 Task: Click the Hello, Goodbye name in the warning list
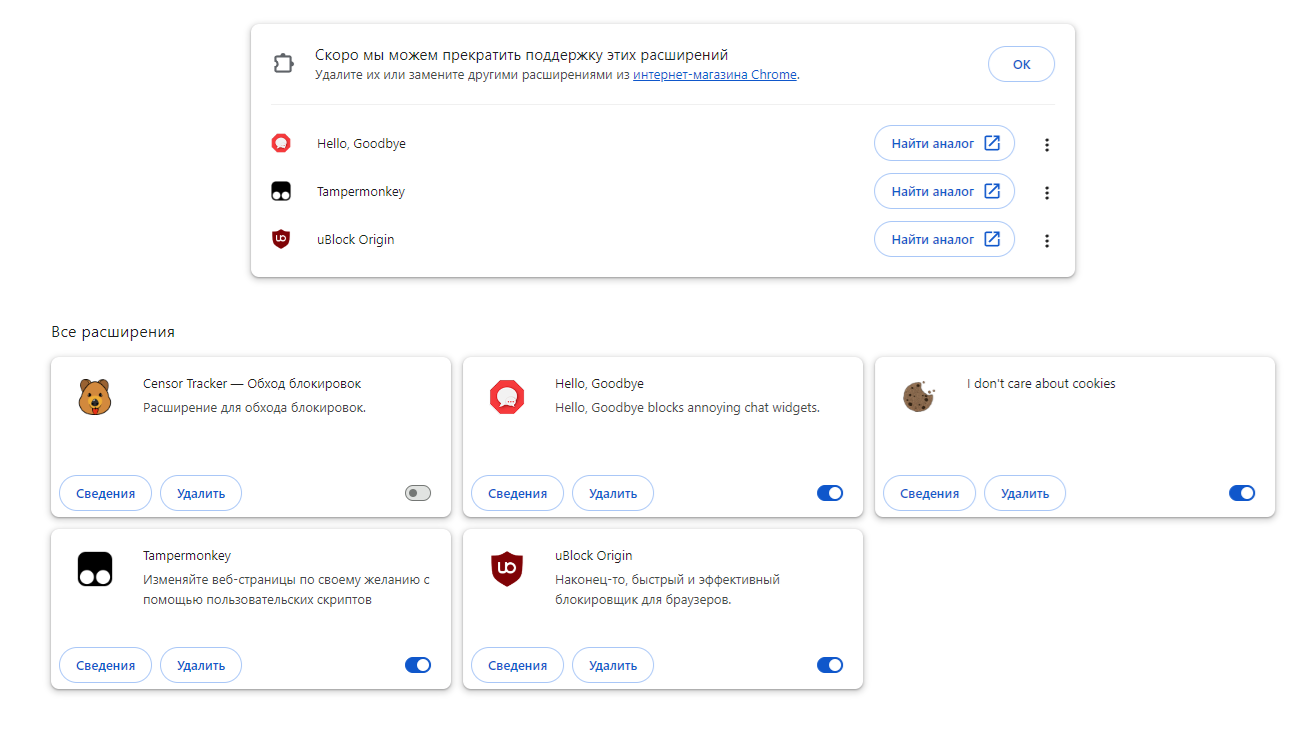pos(361,144)
